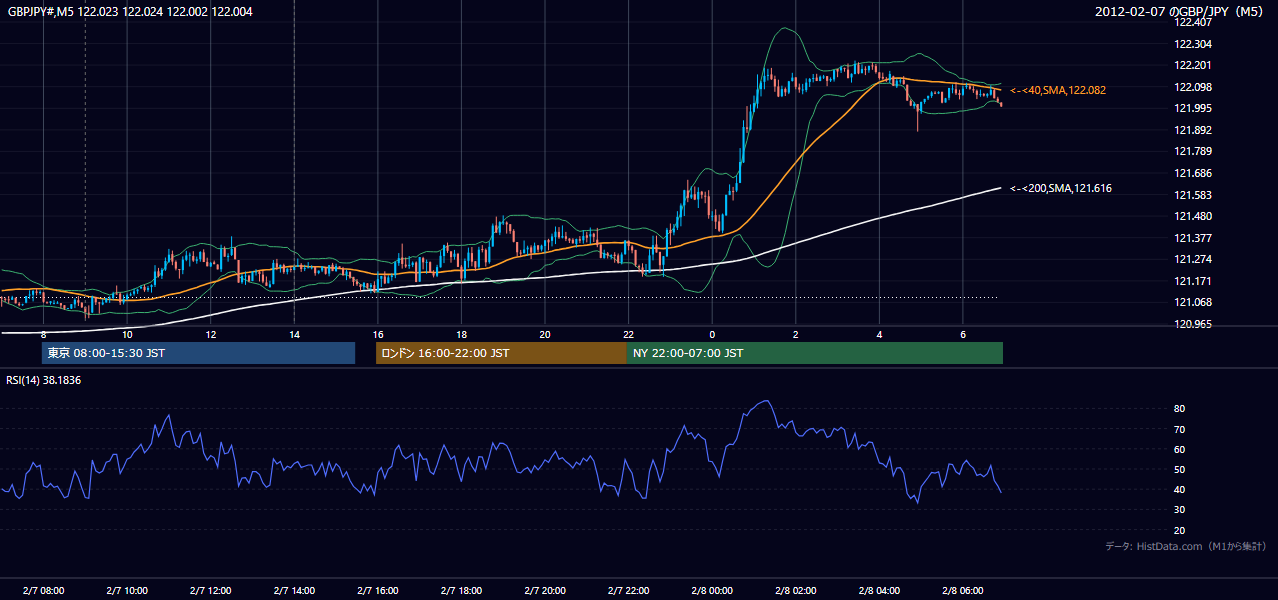Screen dimensions: 1278x600
Task: Click the 40 SMA label reading 122.082
Action: pos(1058,90)
